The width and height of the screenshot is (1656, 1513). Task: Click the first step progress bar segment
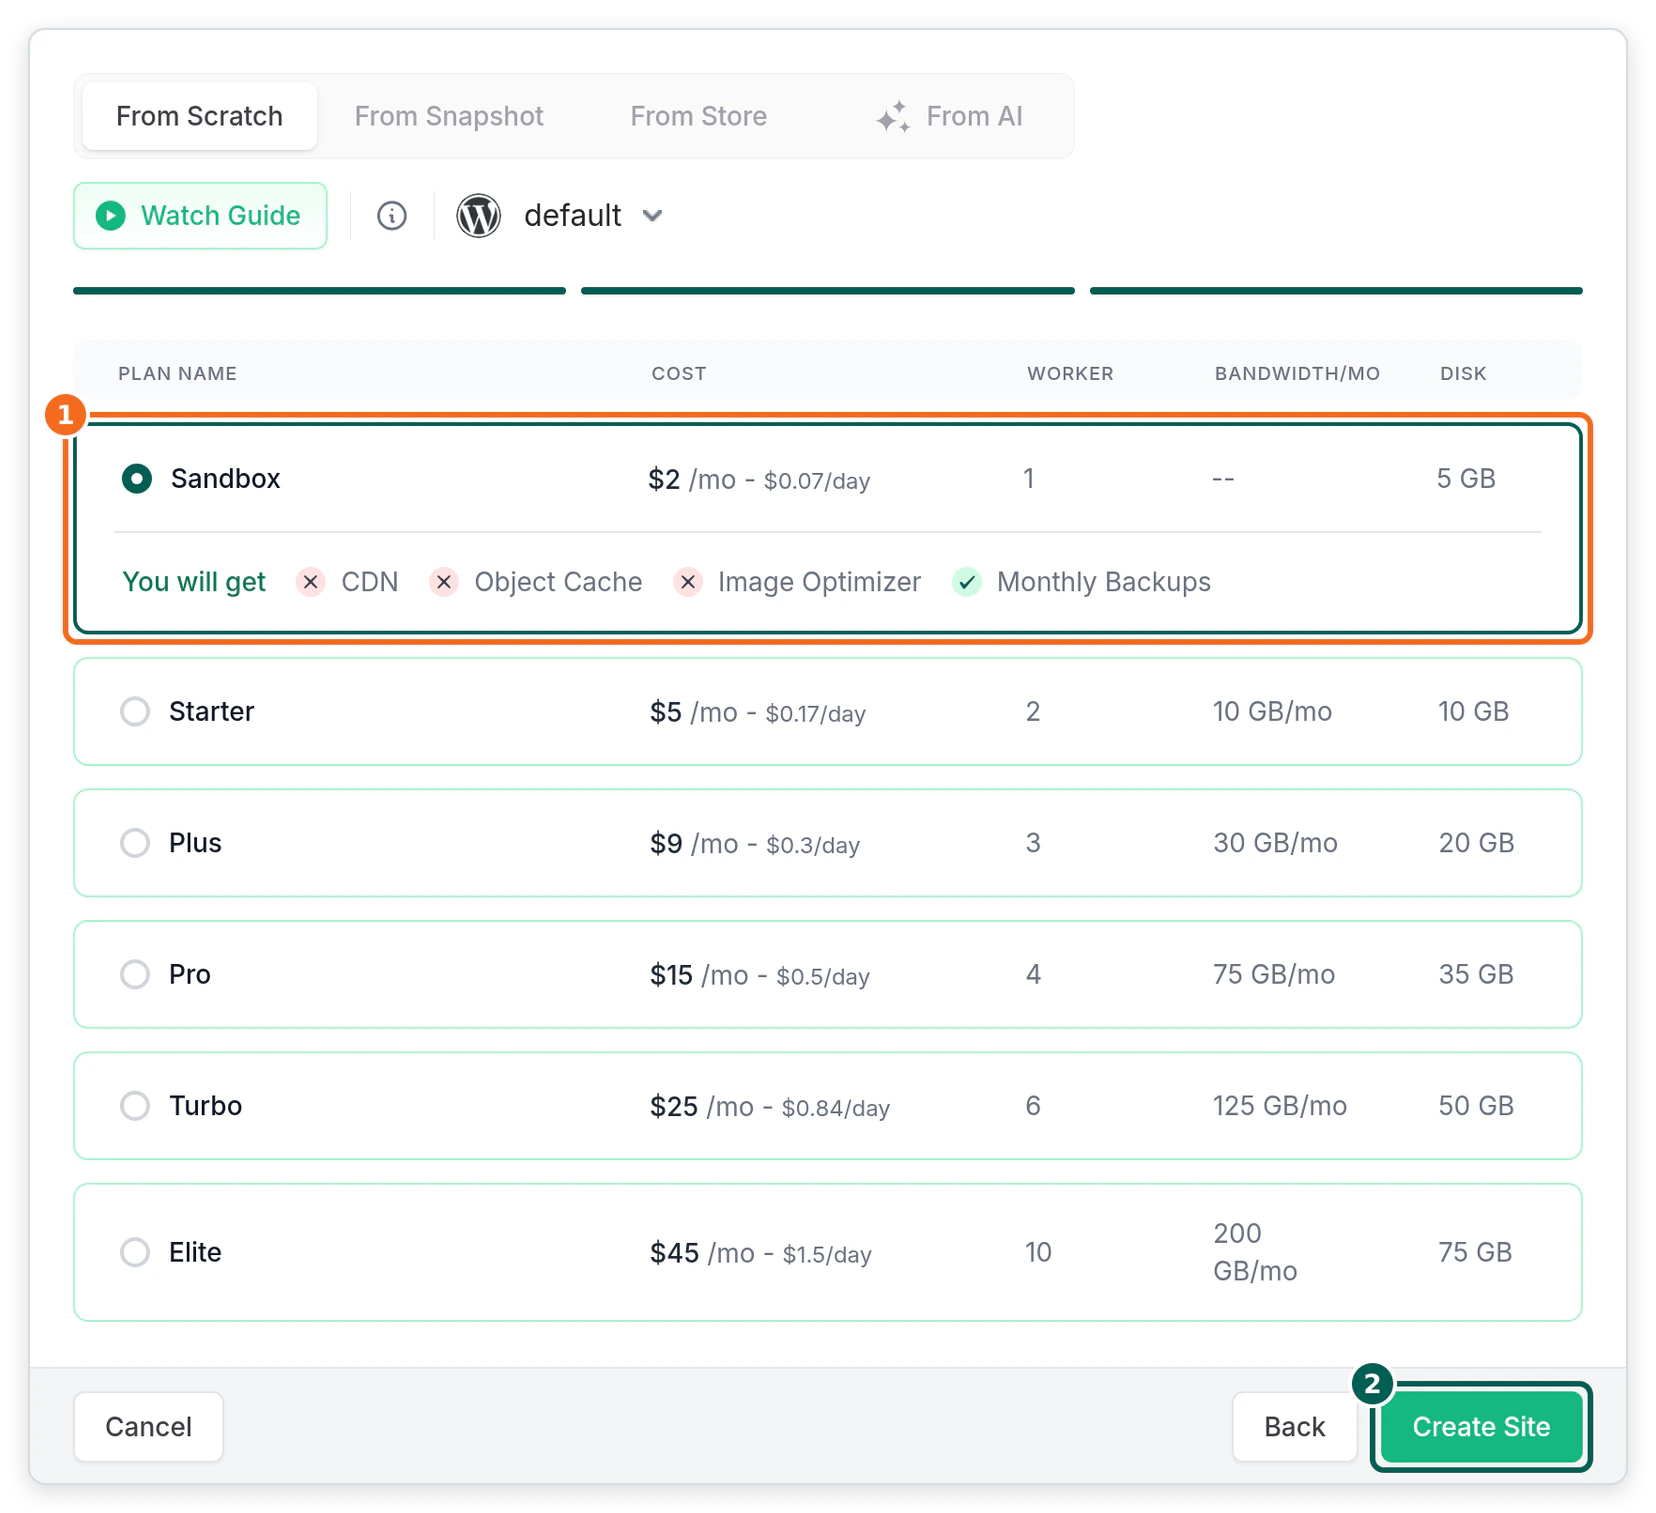pos(320,291)
